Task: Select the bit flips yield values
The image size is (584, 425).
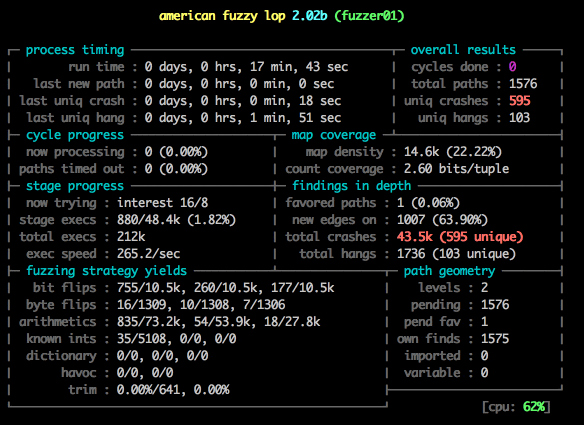Action: tap(225, 288)
